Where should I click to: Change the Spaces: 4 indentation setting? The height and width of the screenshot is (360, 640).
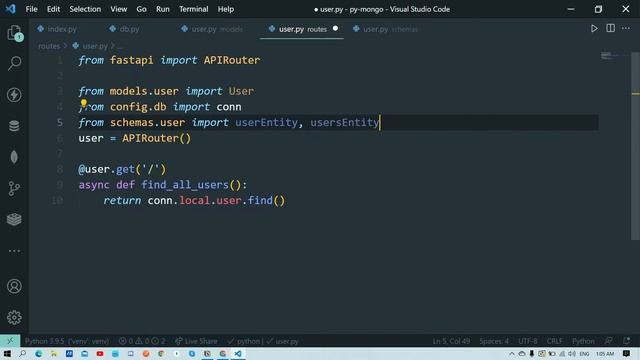click(x=494, y=341)
